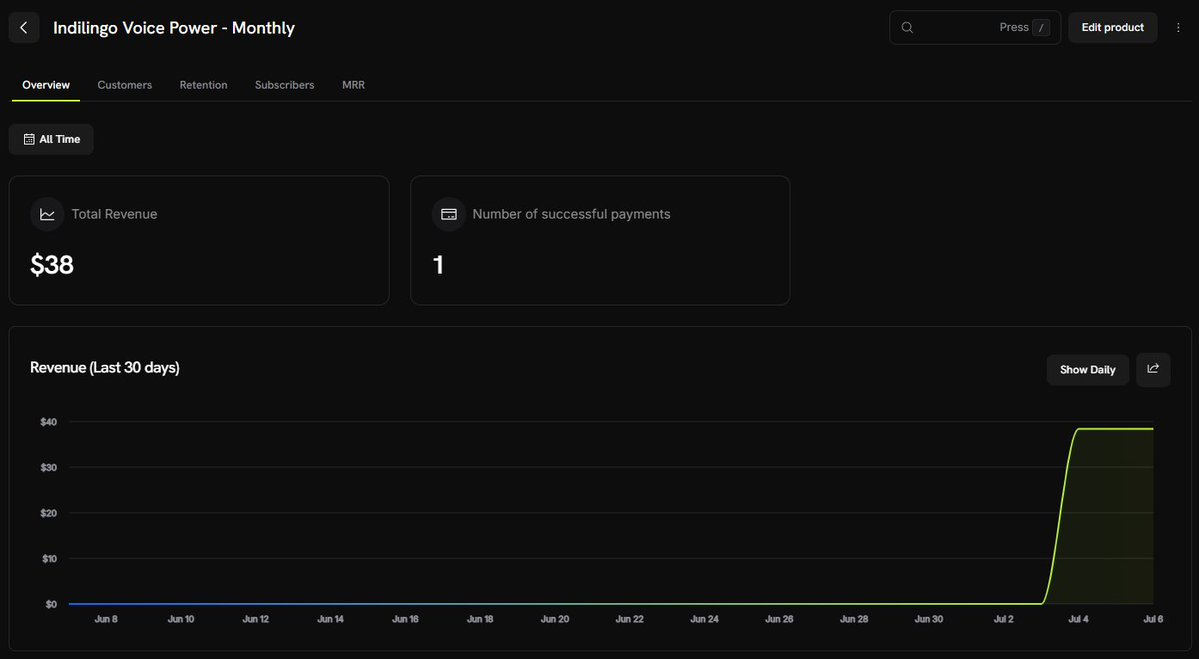Open the three-dot more options menu

[x=1178, y=28]
